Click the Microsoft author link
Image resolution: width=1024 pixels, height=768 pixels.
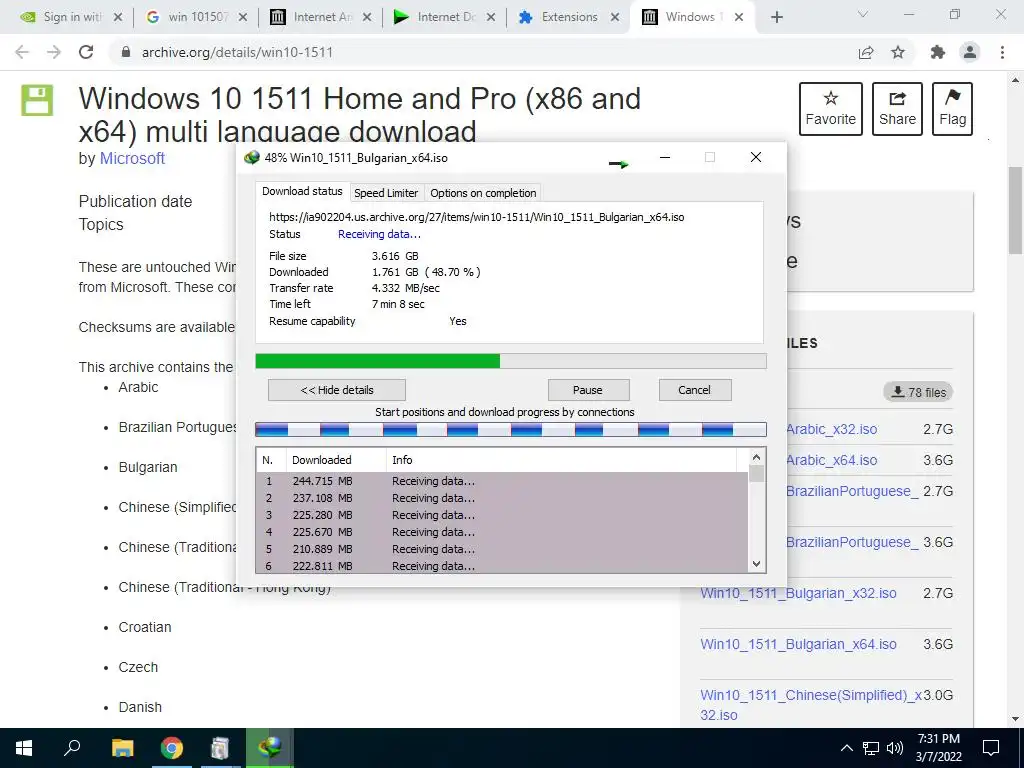point(132,158)
